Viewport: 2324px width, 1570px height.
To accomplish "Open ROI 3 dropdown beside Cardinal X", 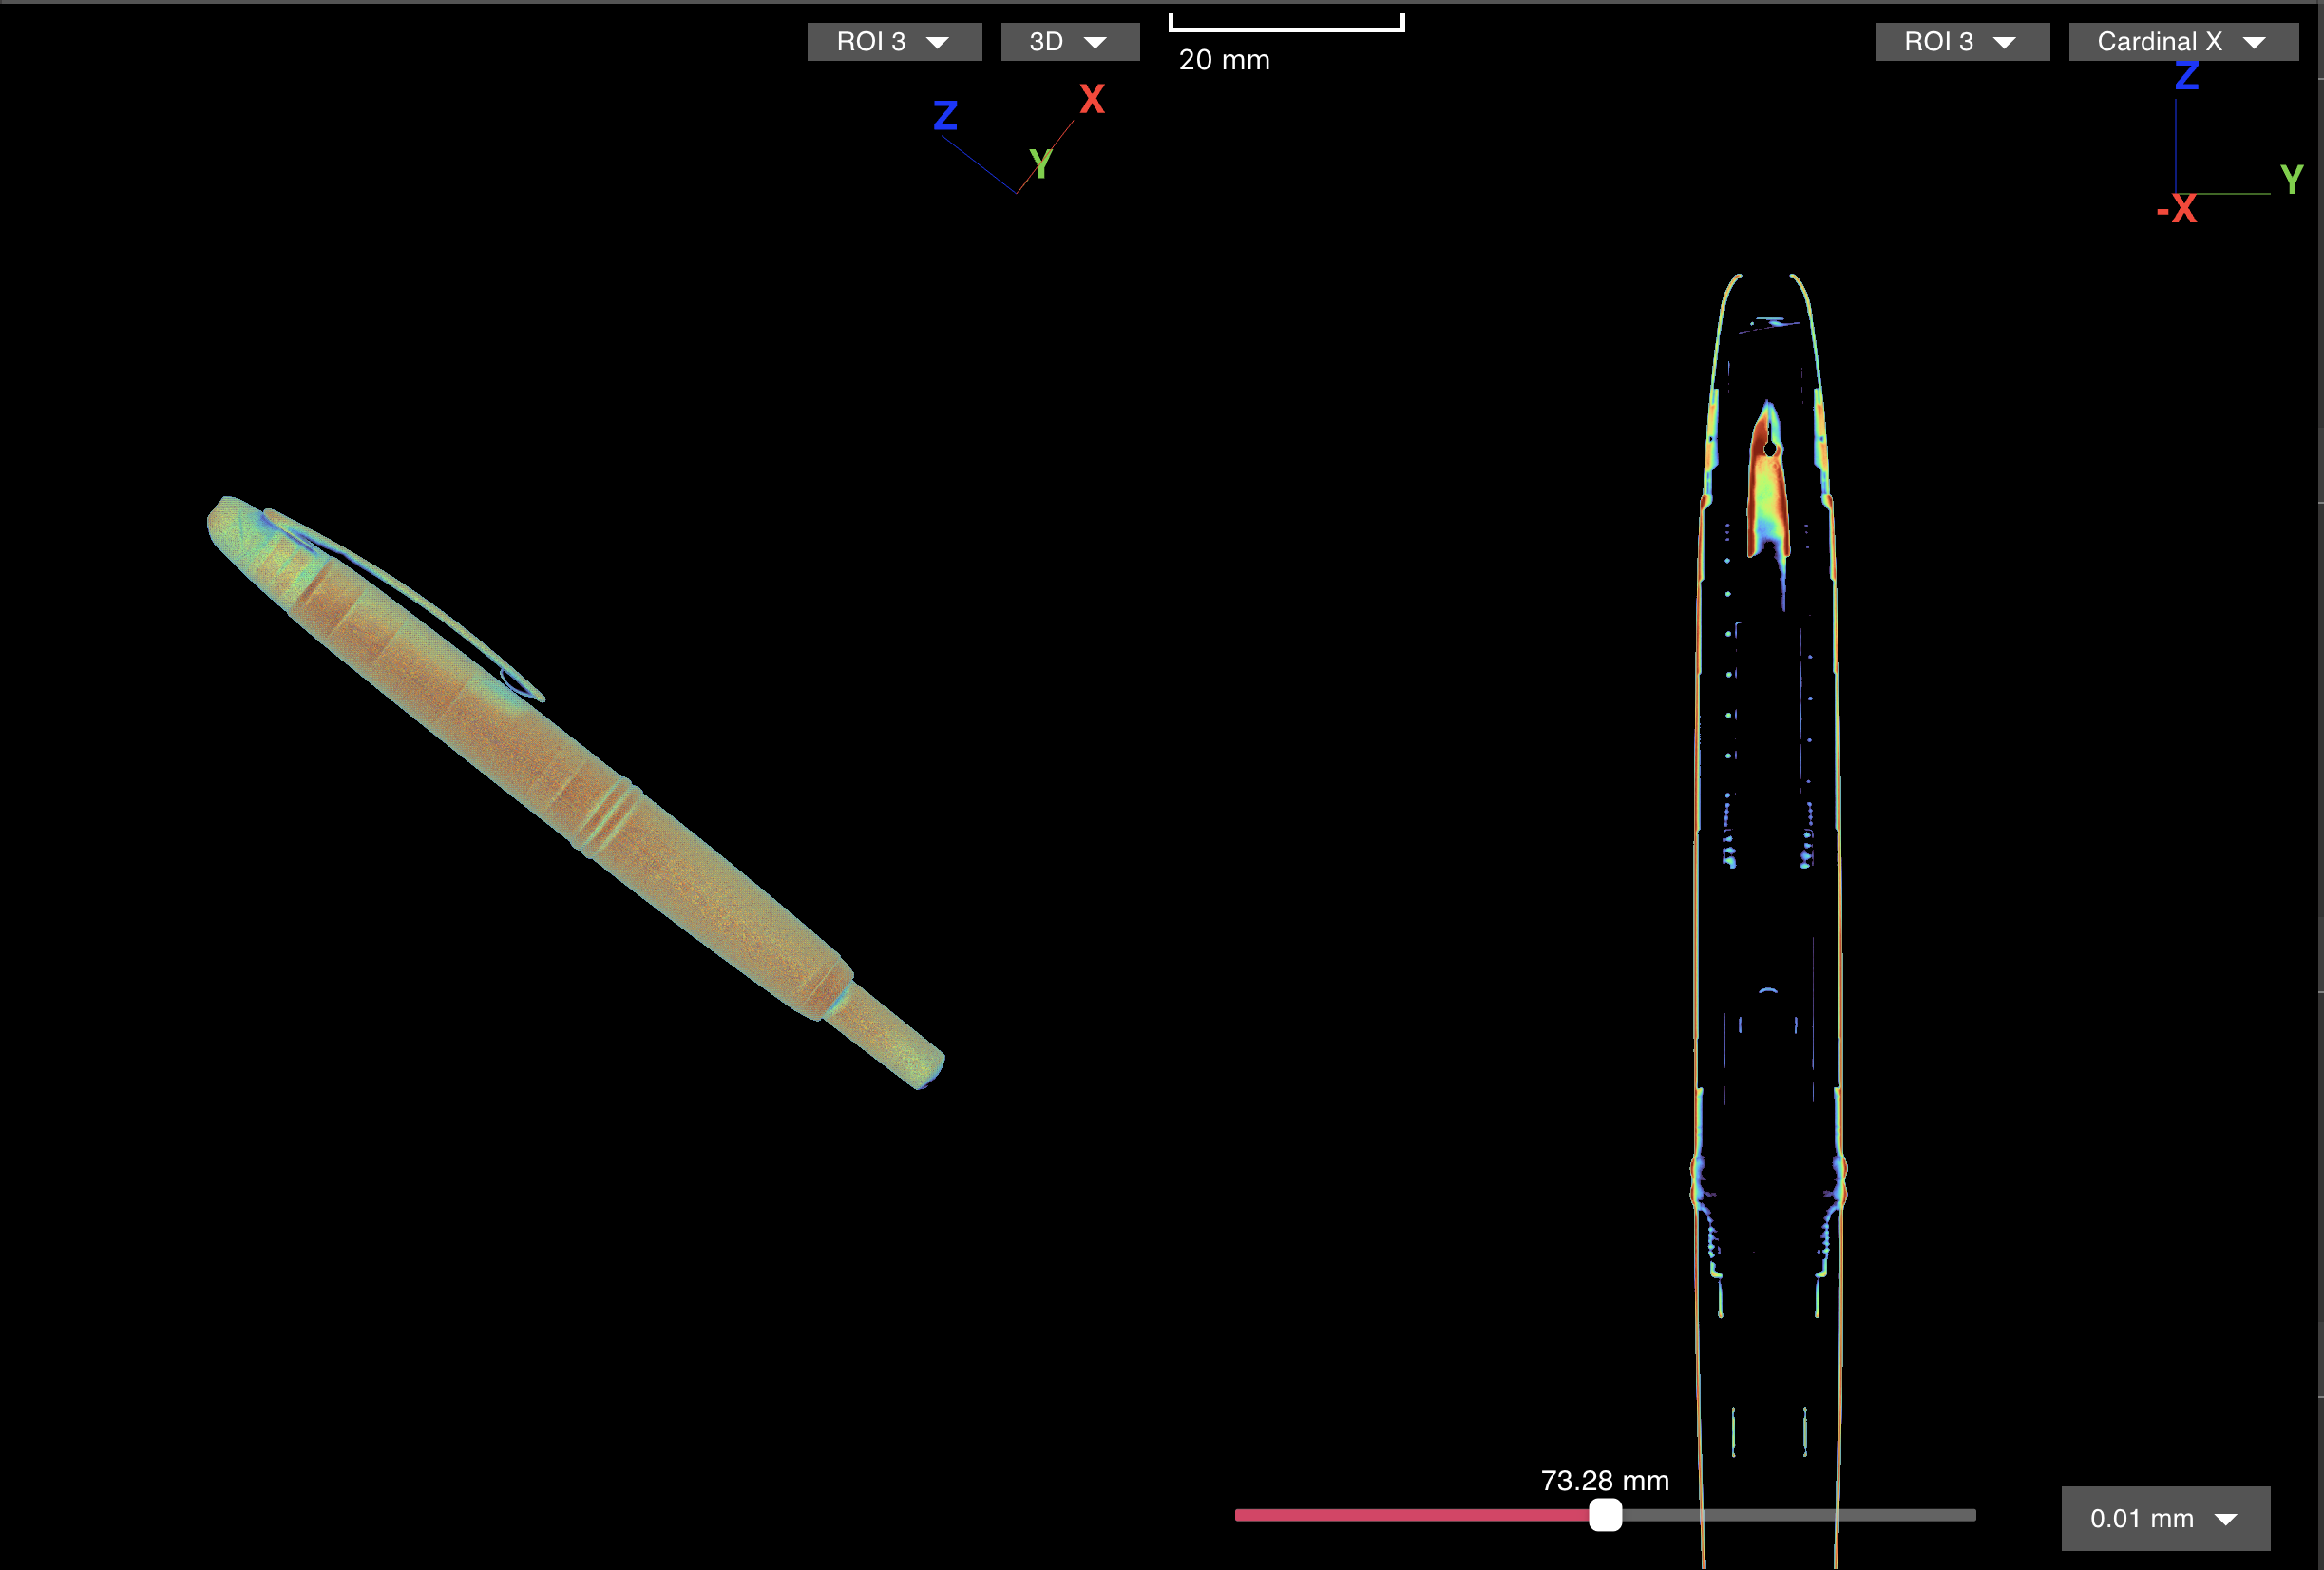I will [1961, 42].
